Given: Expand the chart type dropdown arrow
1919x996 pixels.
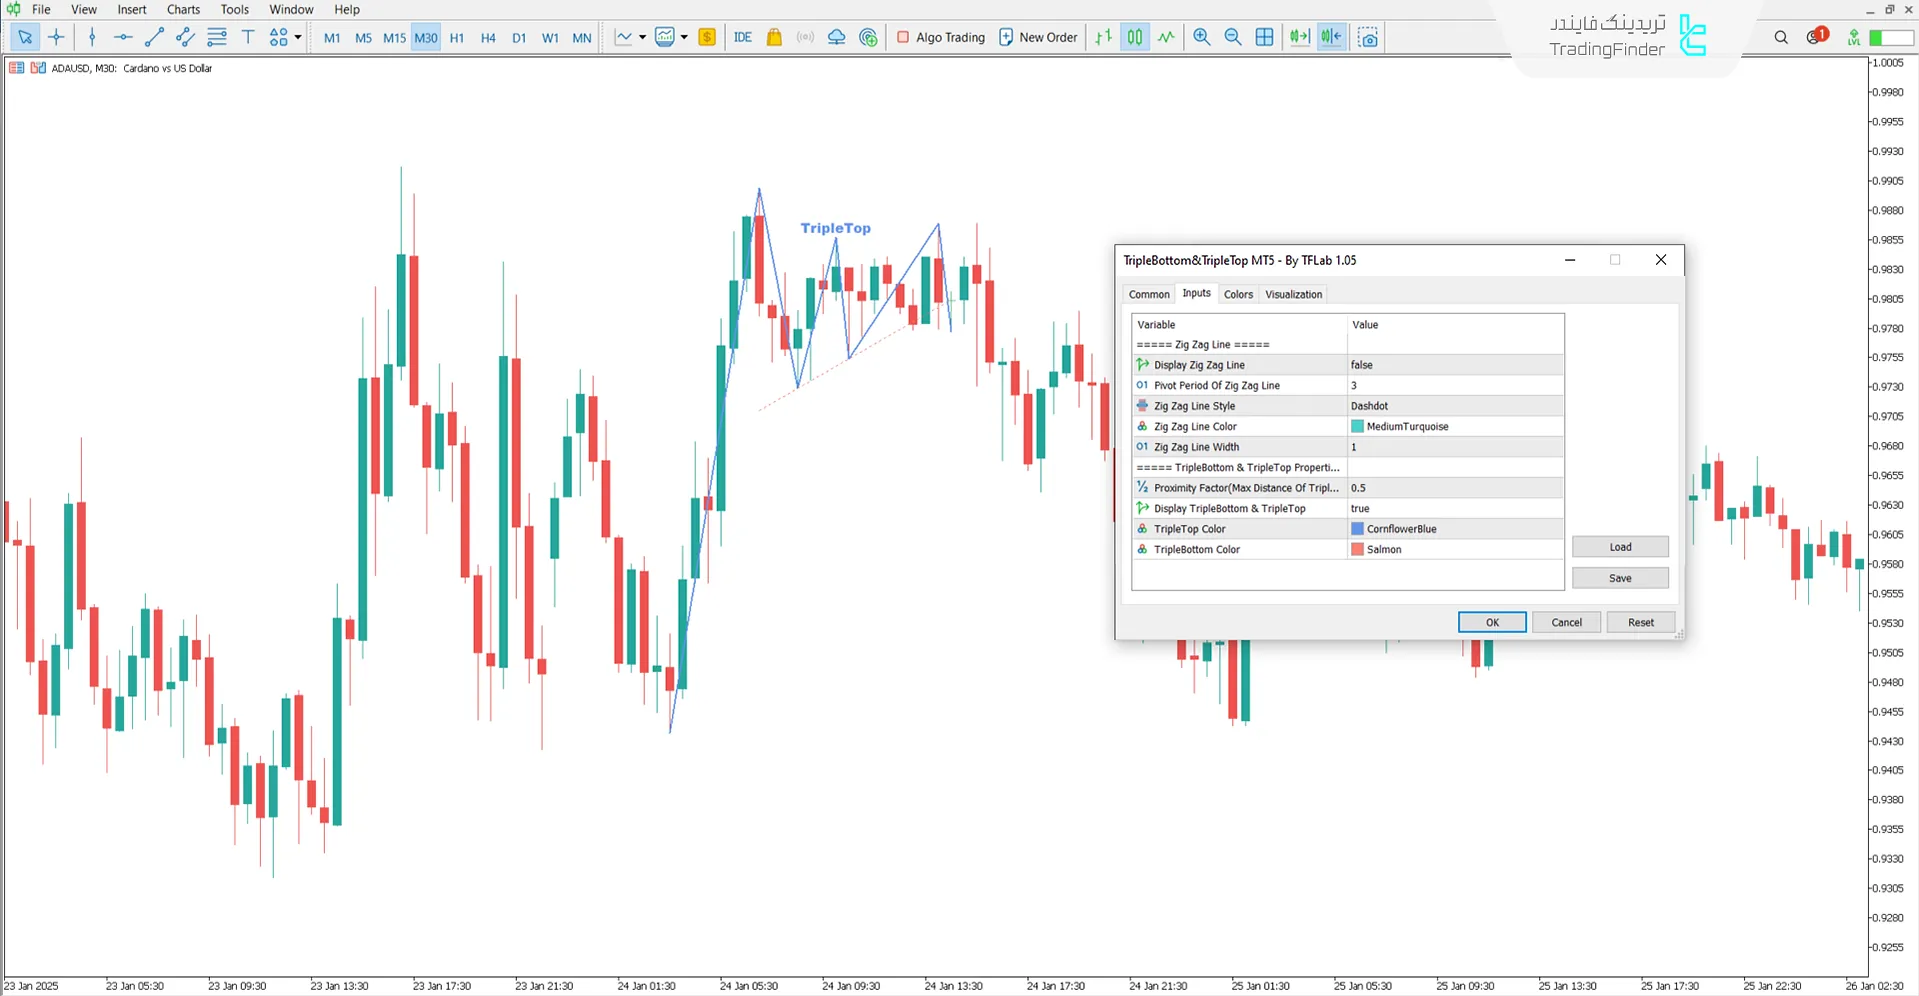Looking at the screenshot, I should tap(645, 37).
